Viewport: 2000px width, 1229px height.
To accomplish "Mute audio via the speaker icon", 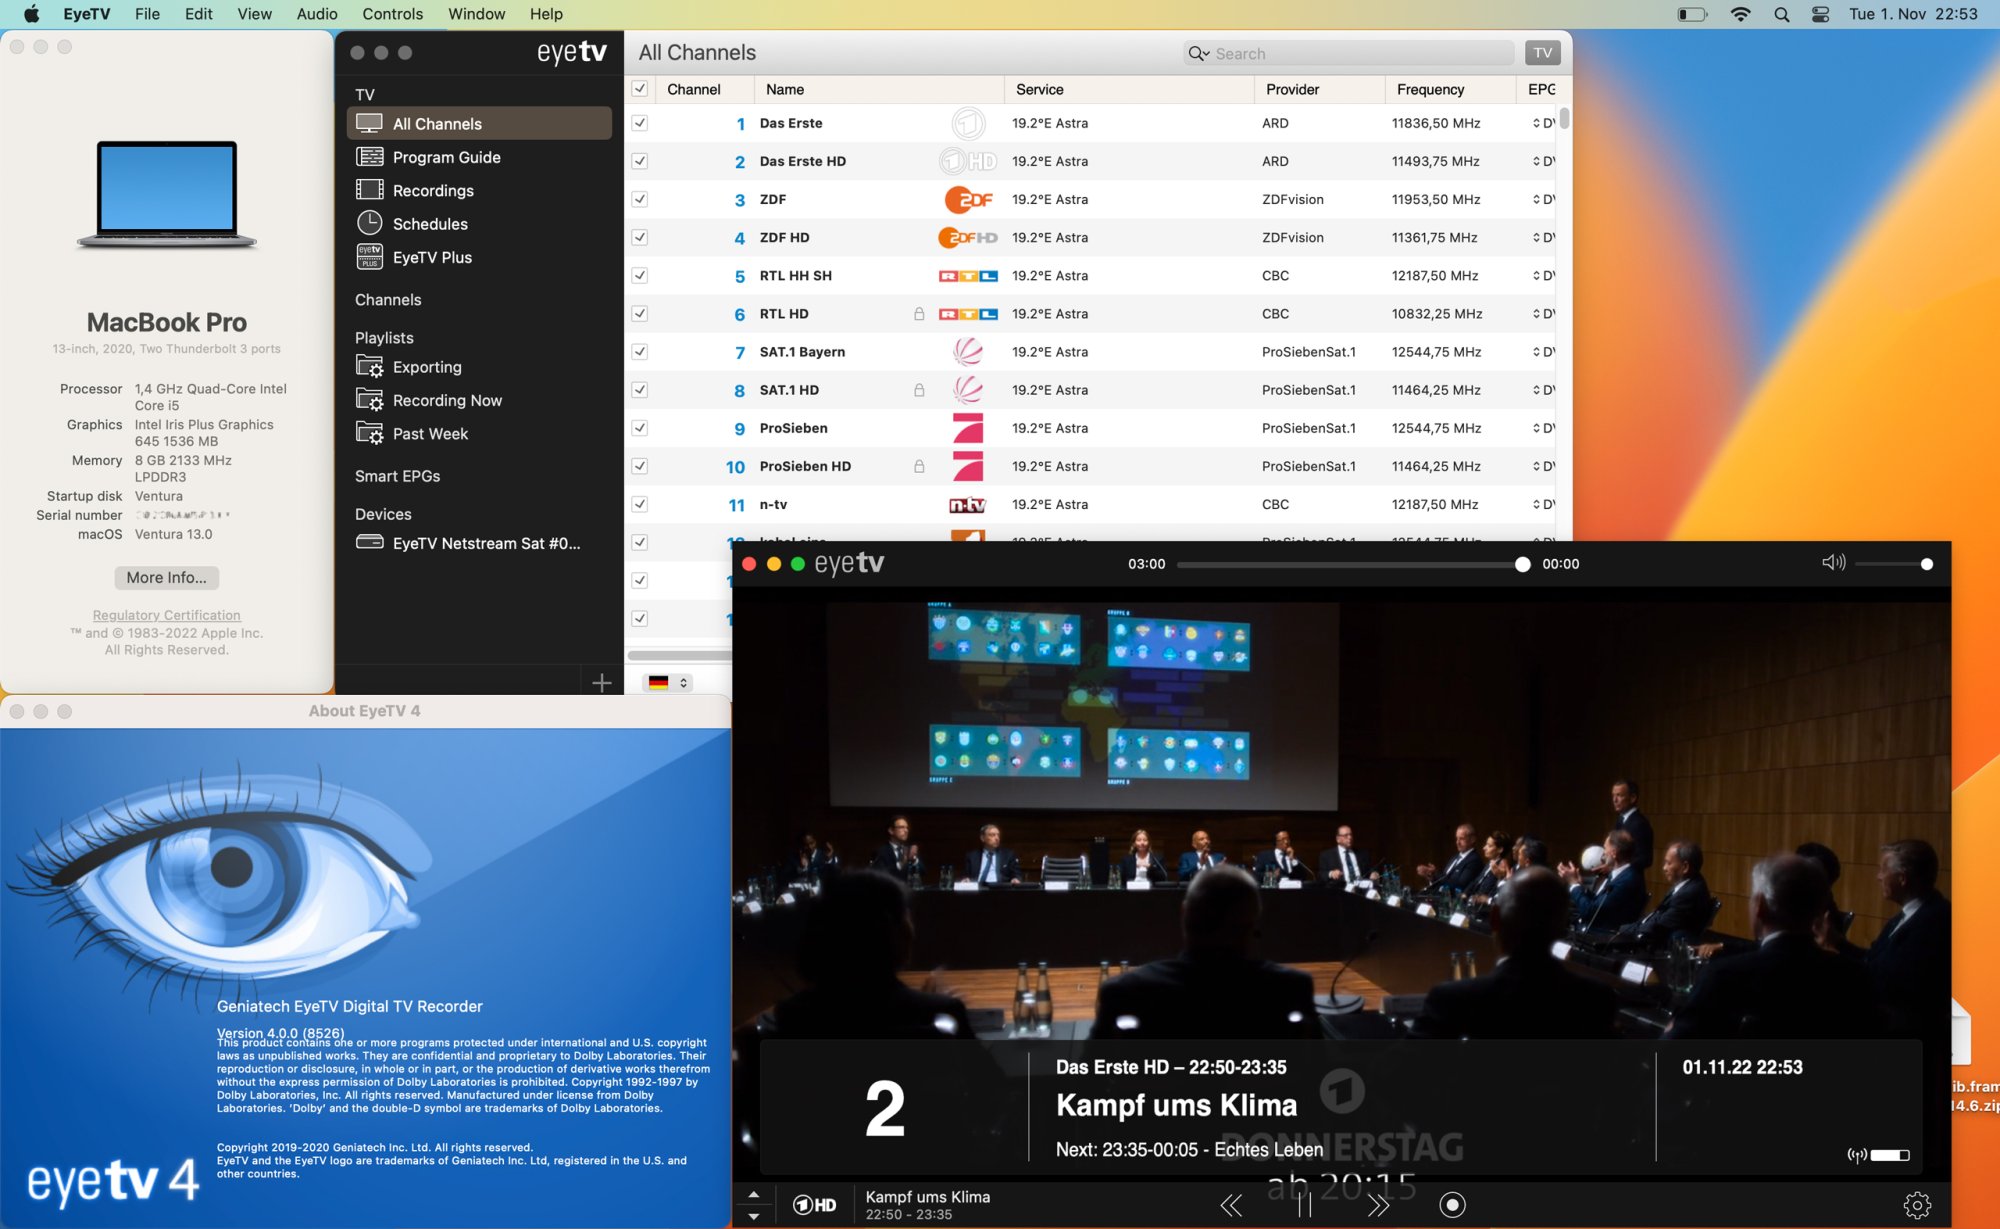I will pyautogui.click(x=1832, y=563).
